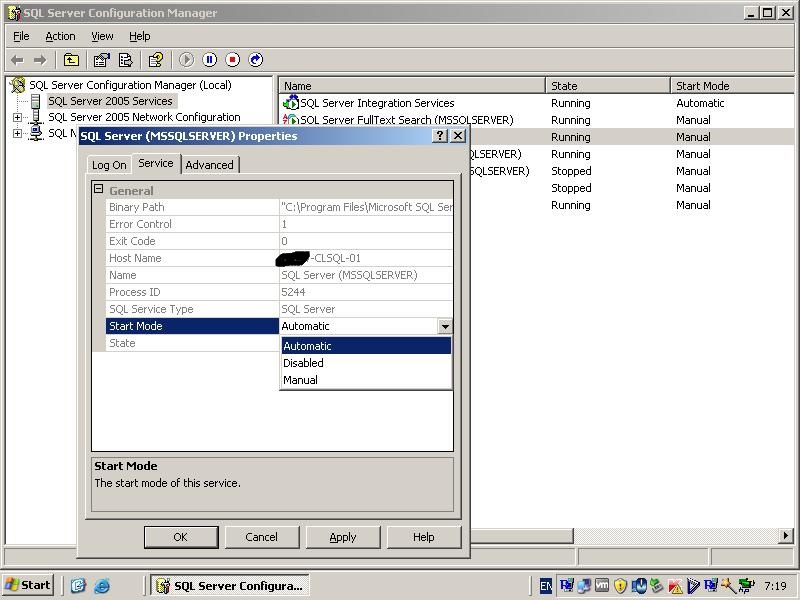
Task: Open the Properties toolbar icon
Action: [102, 60]
